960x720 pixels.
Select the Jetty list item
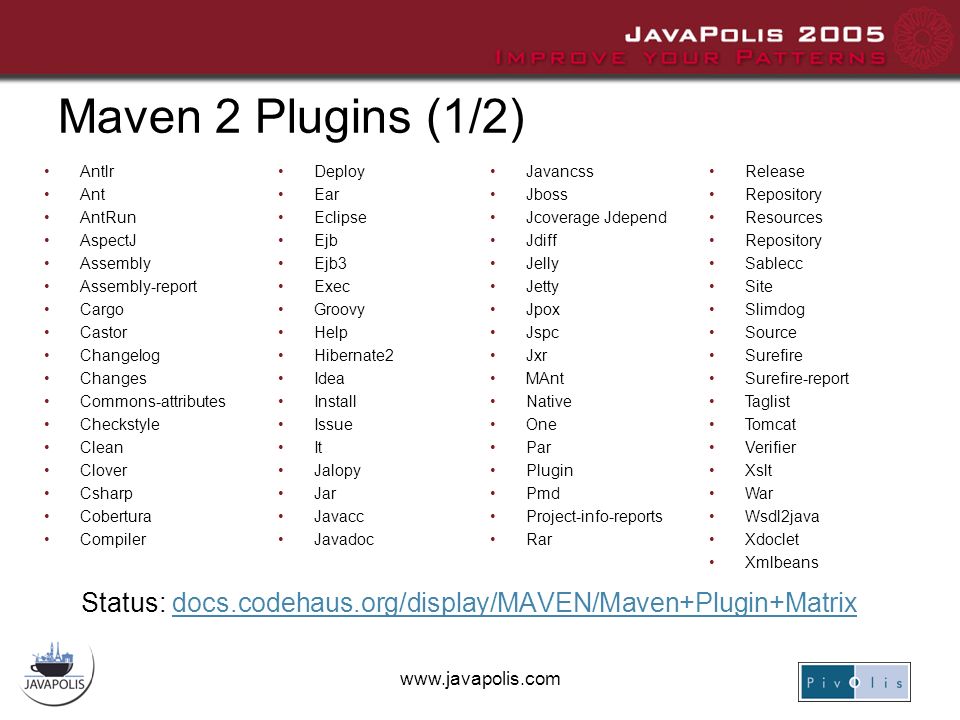pyautogui.click(x=542, y=287)
